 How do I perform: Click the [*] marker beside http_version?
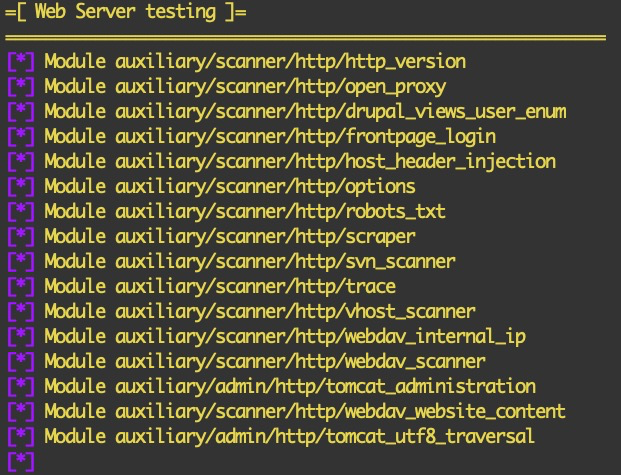point(21,62)
